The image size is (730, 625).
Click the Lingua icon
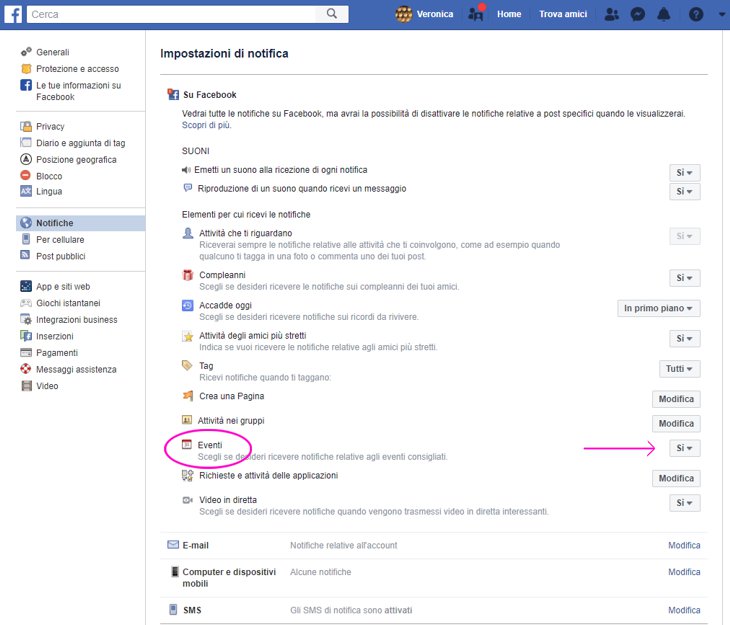click(x=26, y=191)
